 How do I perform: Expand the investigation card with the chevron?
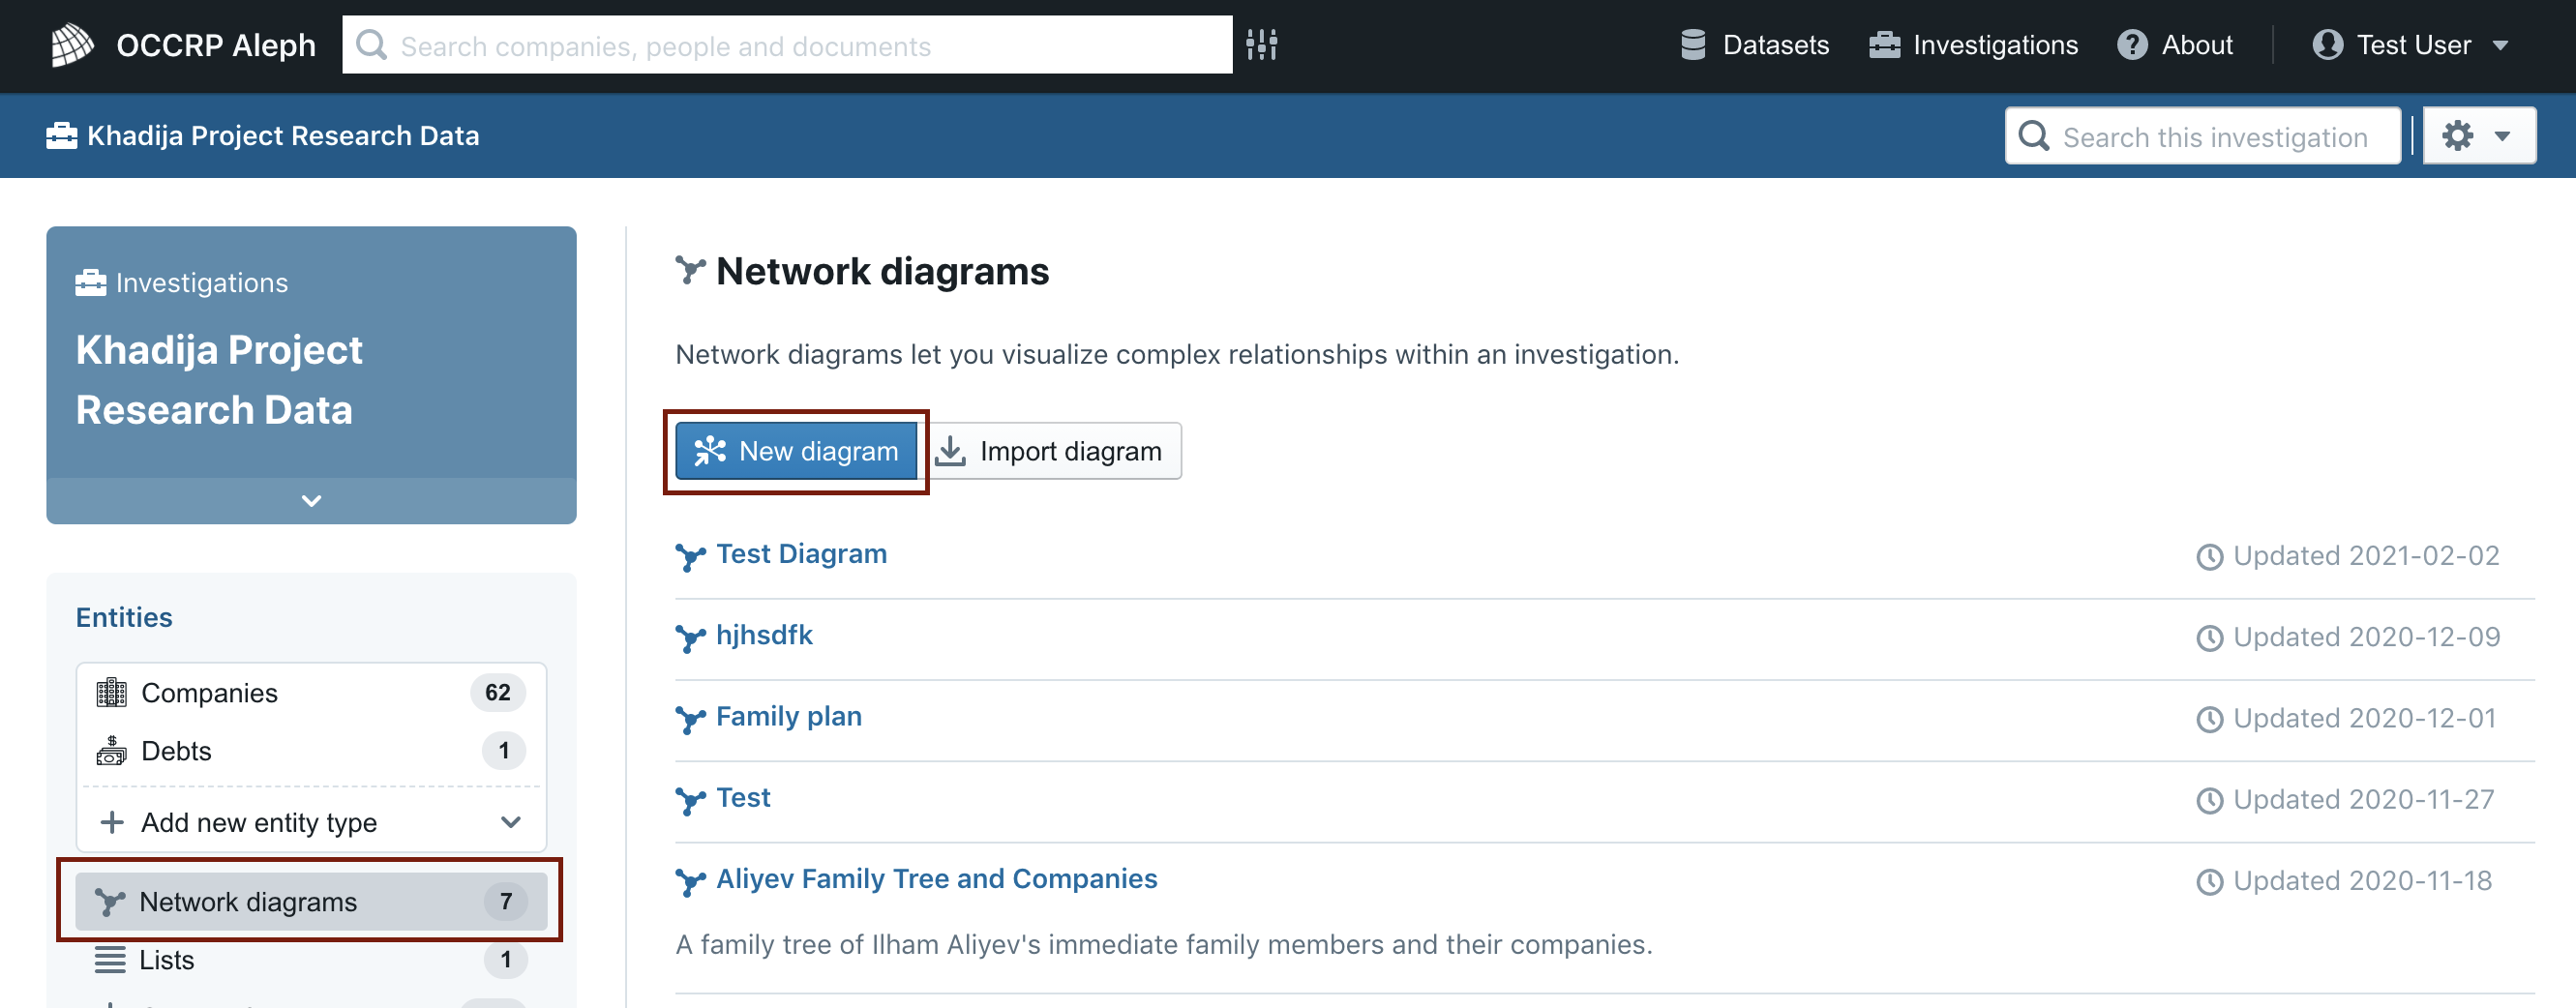[x=311, y=500]
